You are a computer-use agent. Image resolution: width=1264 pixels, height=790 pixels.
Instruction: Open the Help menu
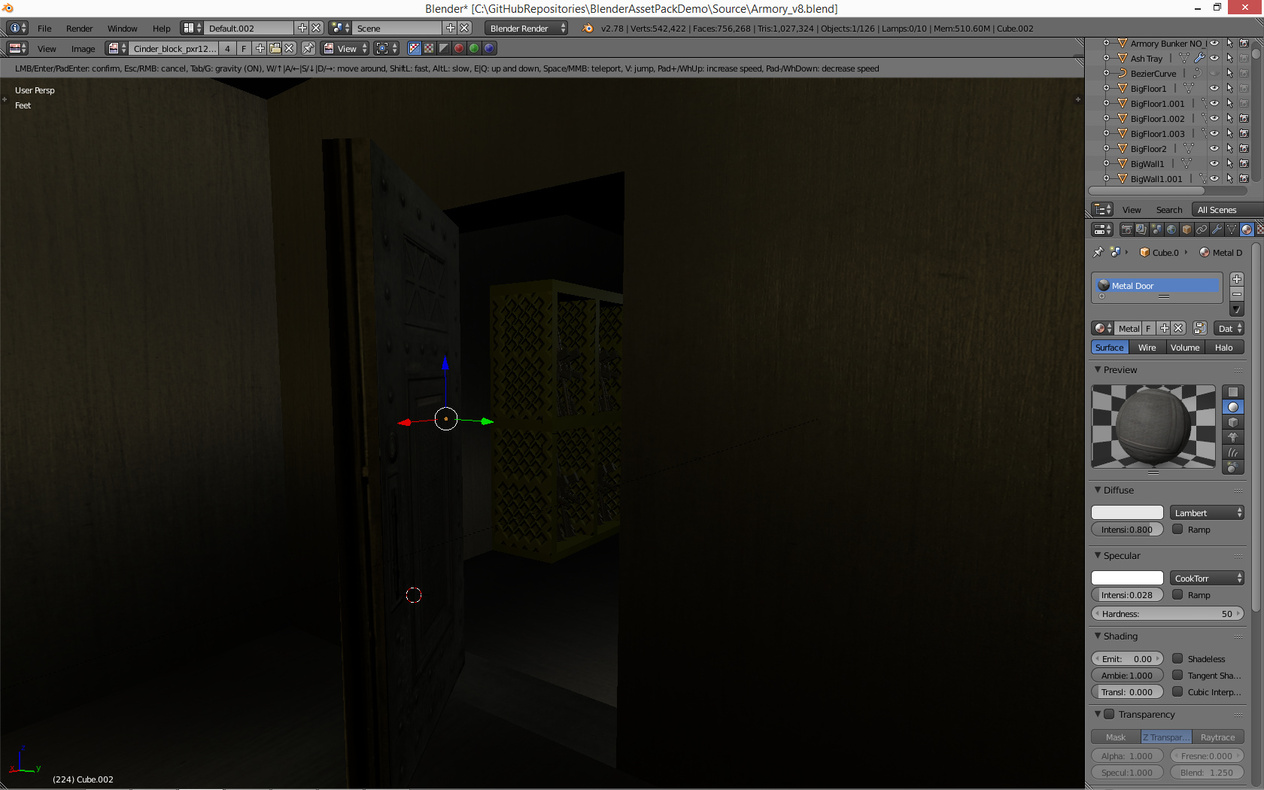click(x=161, y=28)
